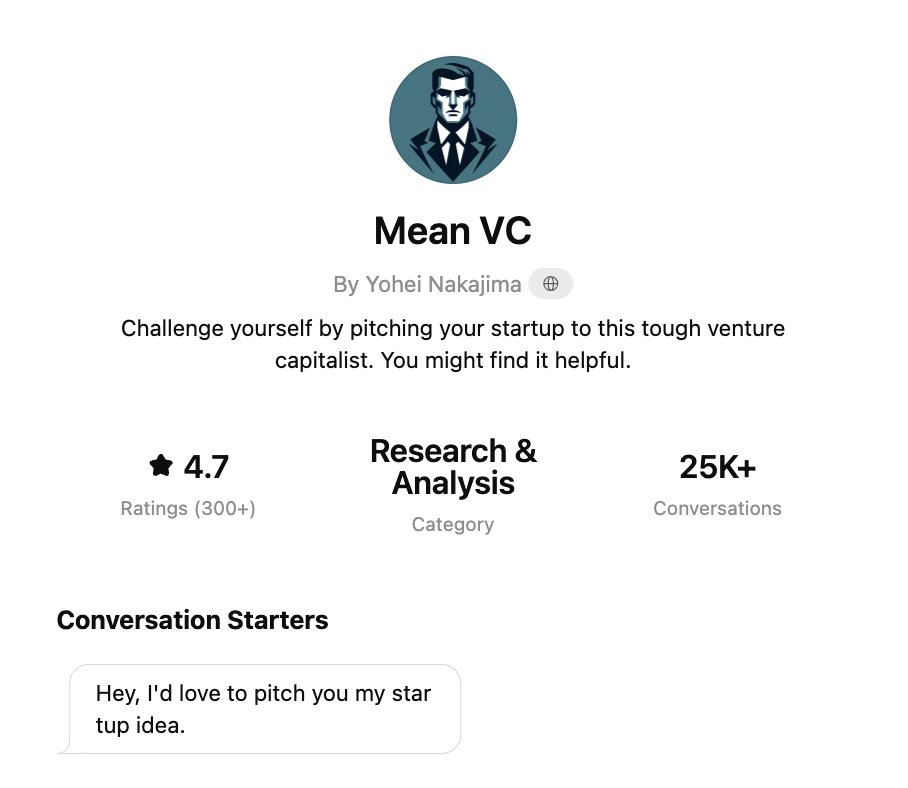Screen dimensions: 908x788
Task: Click the globe icon beside the author name
Action: click(x=550, y=284)
